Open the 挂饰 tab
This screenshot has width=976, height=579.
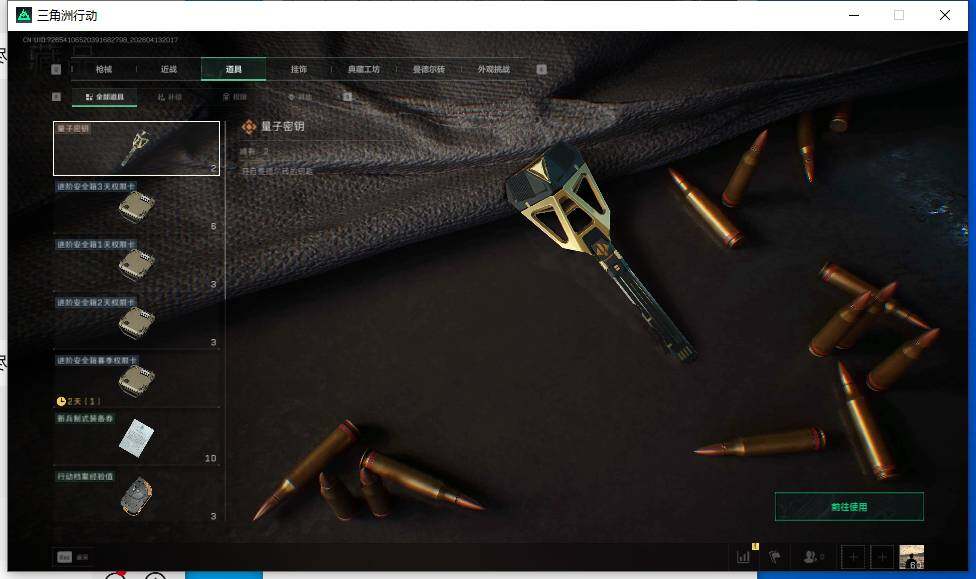click(x=298, y=69)
